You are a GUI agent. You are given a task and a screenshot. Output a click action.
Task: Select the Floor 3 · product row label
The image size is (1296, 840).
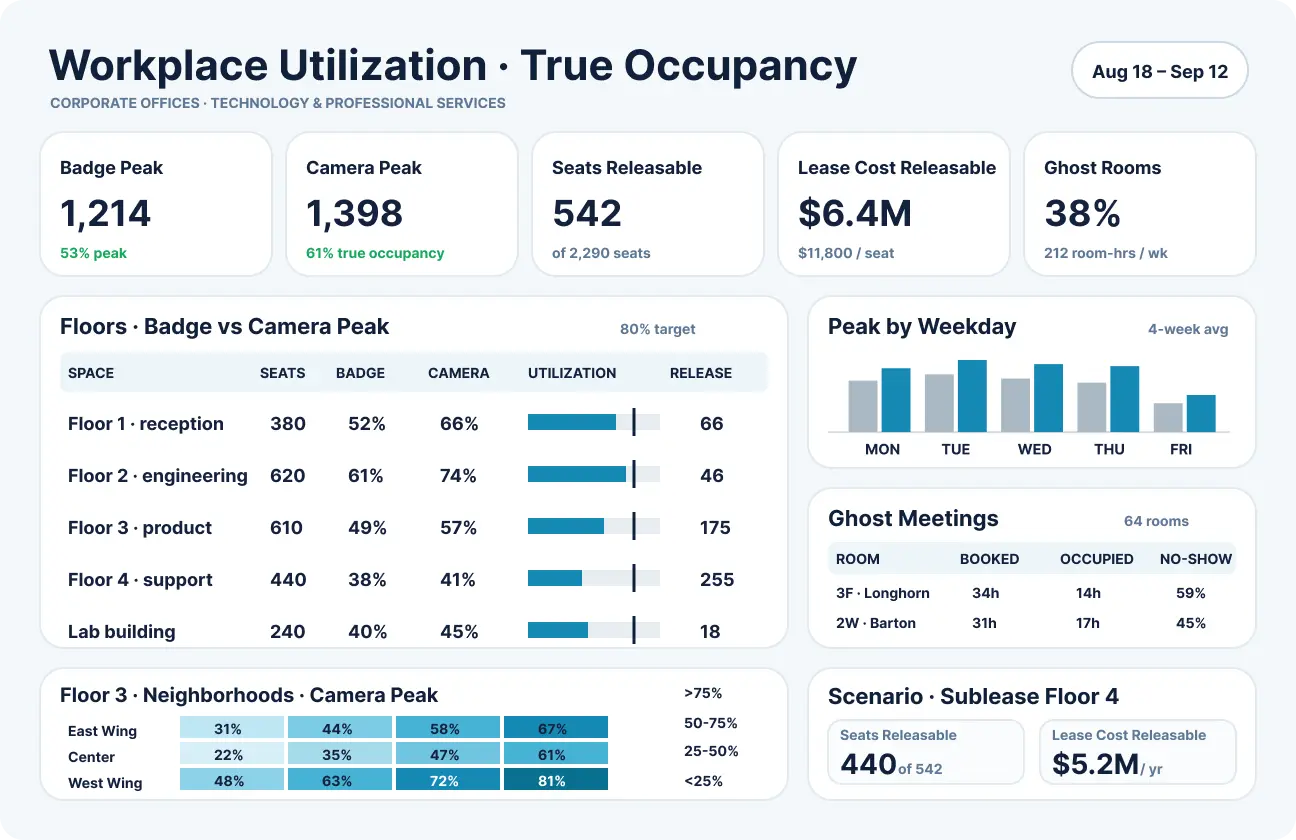point(140,528)
